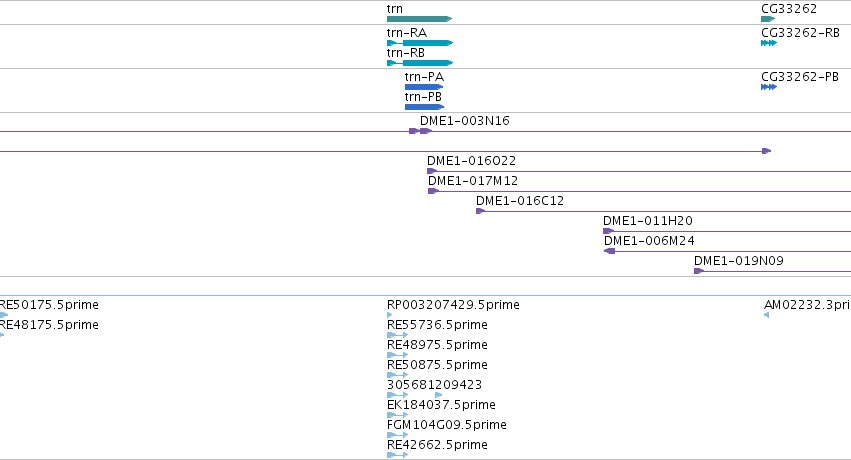
Task: Select the trn-RB transcript bar
Action: (420, 63)
